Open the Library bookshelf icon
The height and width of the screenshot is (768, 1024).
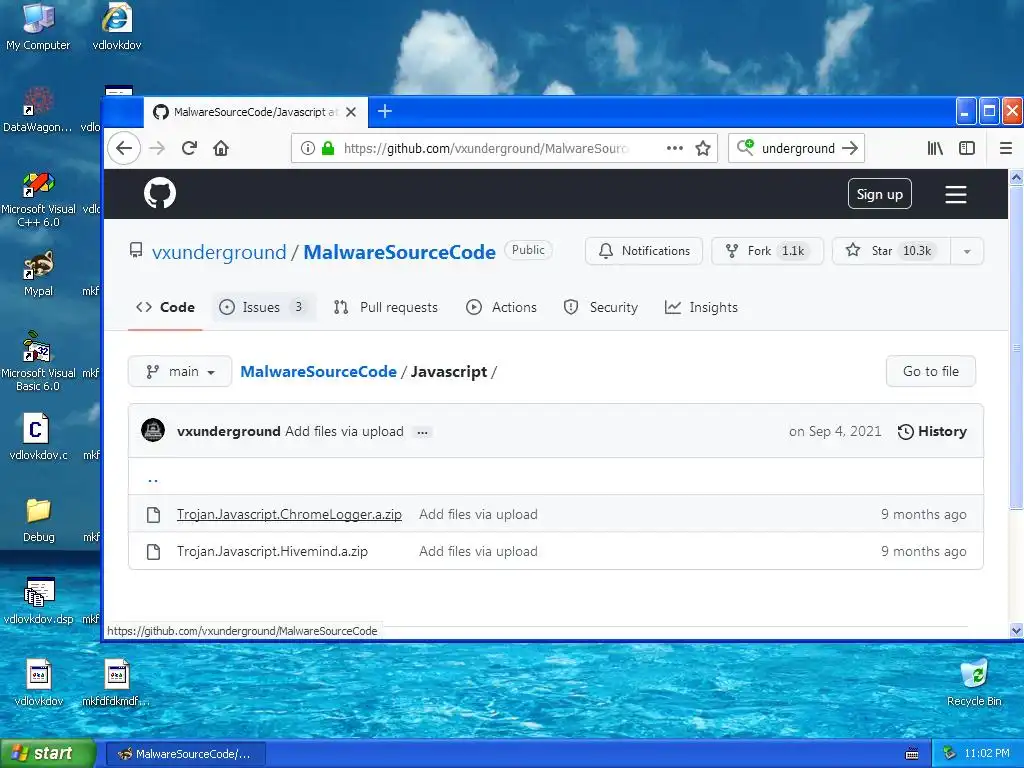pos(935,148)
